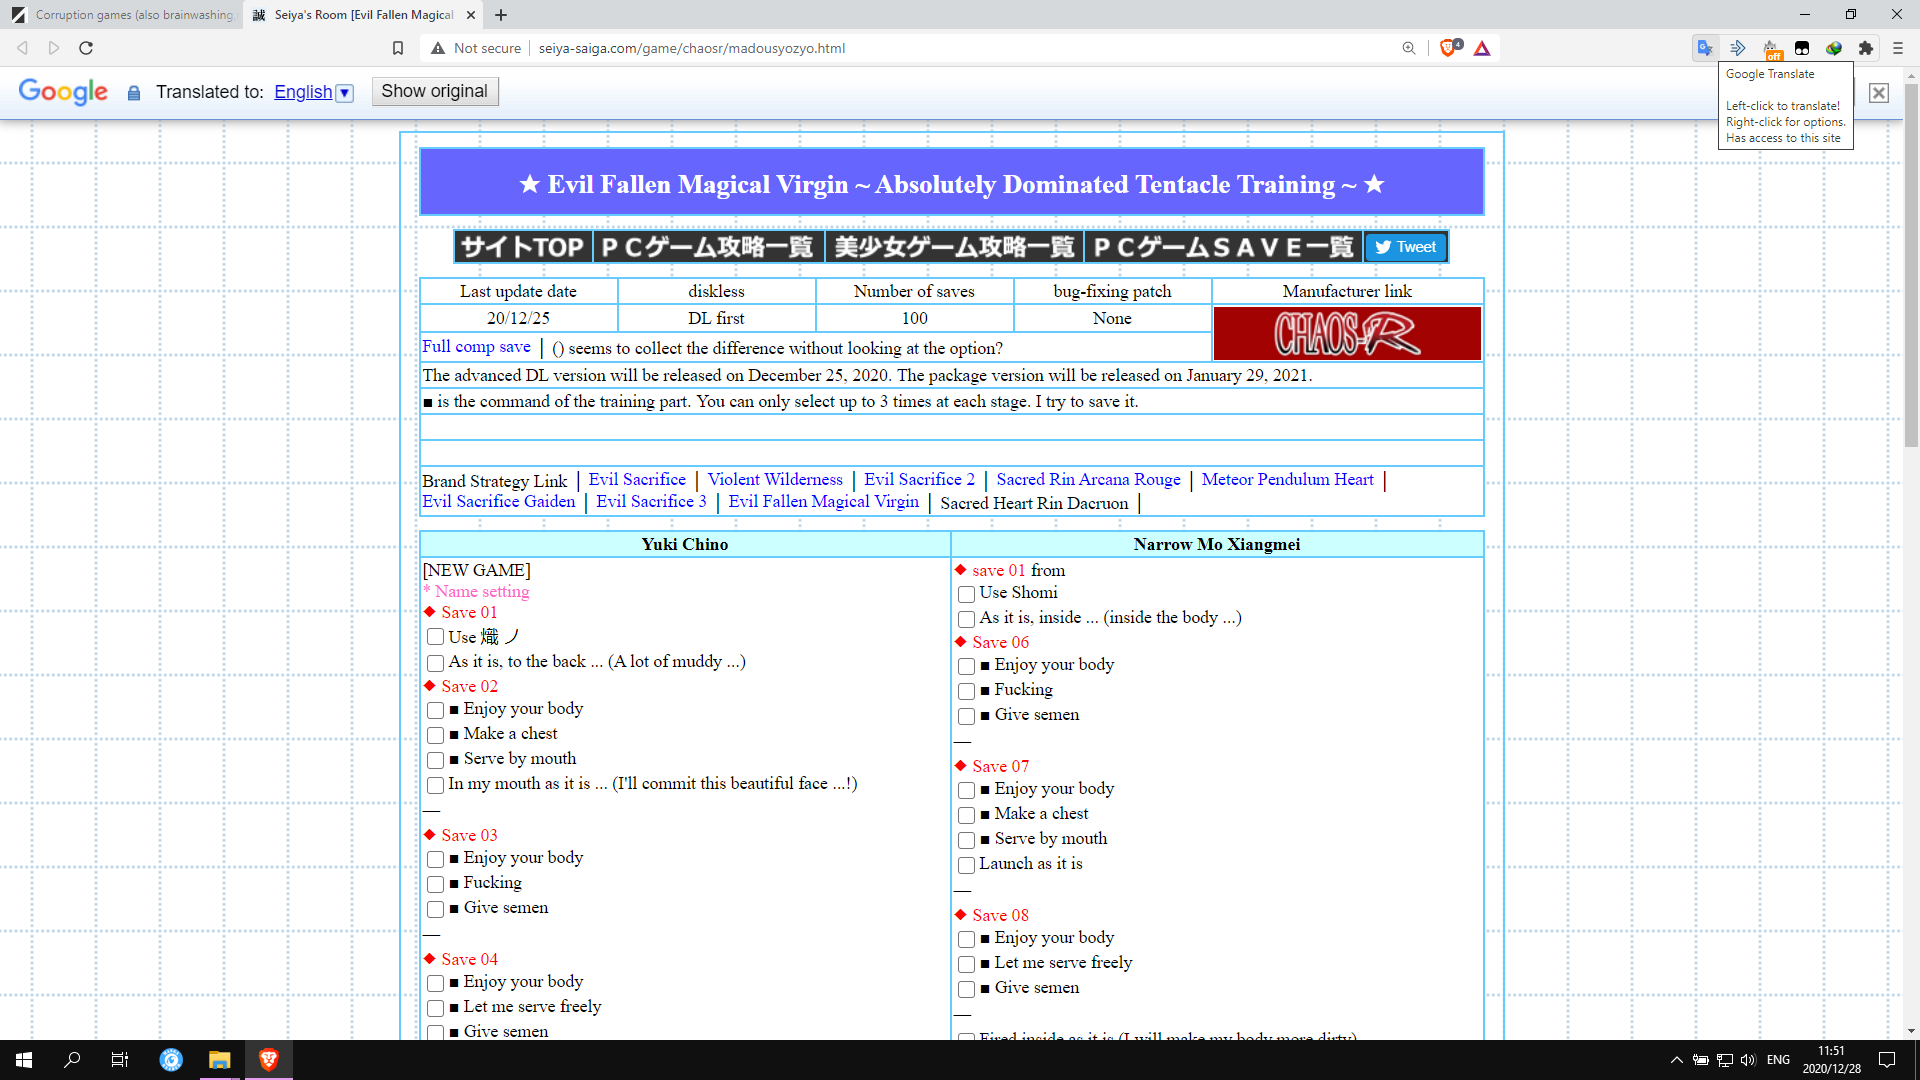Open the Evil Sacrifice 2 link

click(919, 480)
